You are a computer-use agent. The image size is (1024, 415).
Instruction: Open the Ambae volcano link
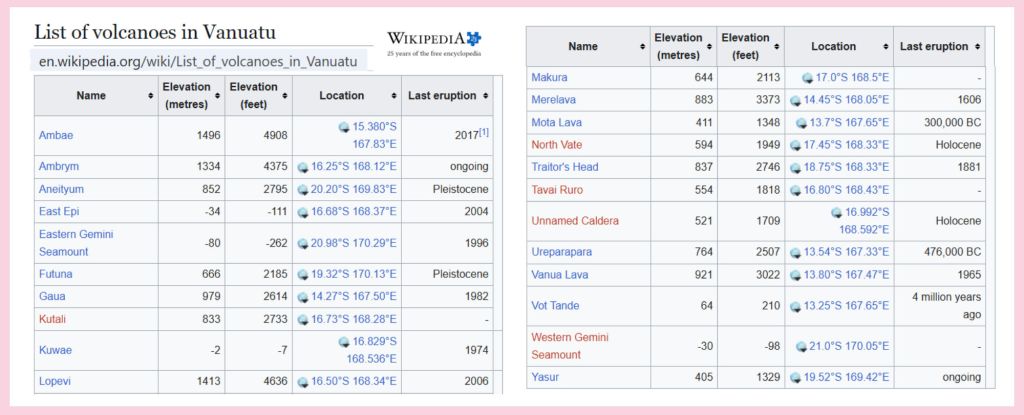(x=54, y=135)
